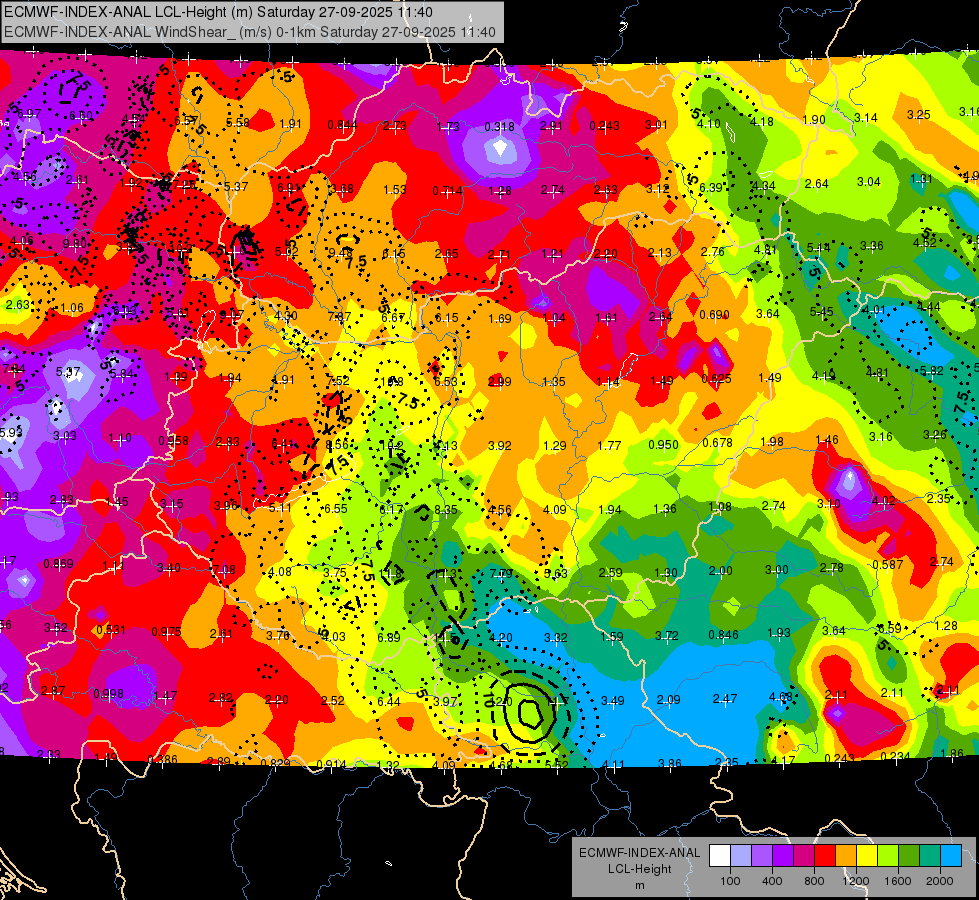Click the map value 0.829
Viewport: 979px width, 900px height.
tap(275, 763)
